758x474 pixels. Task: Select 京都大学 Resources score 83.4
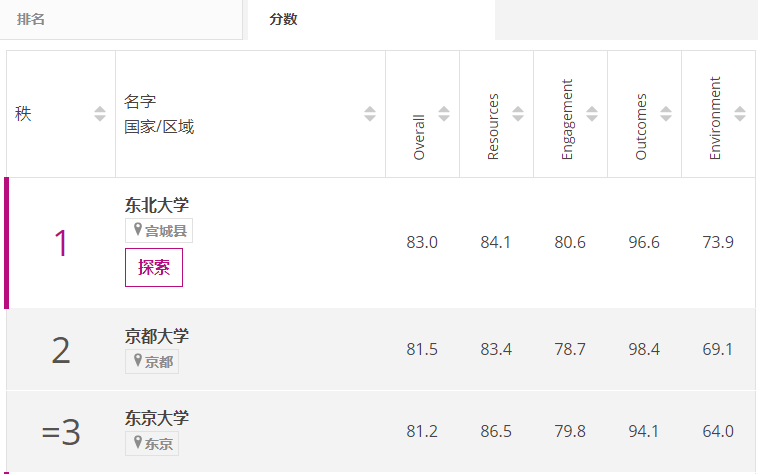tap(496, 349)
